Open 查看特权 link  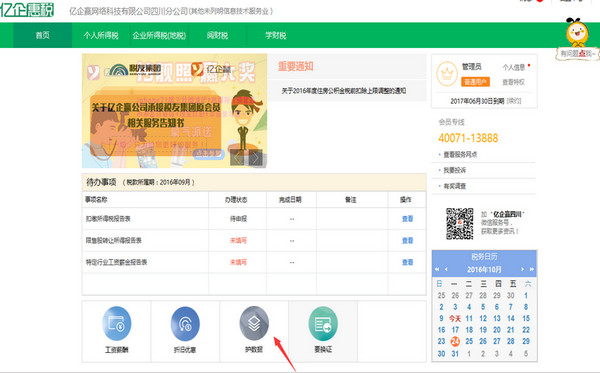click(514, 82)
